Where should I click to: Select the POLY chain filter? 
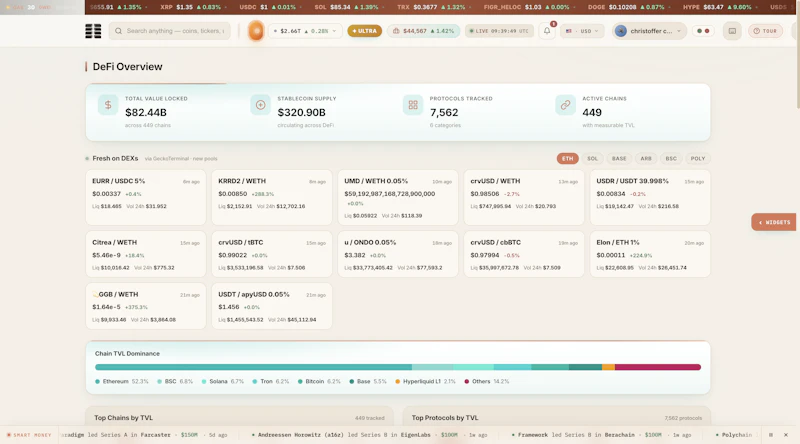[x=697, y=159]
